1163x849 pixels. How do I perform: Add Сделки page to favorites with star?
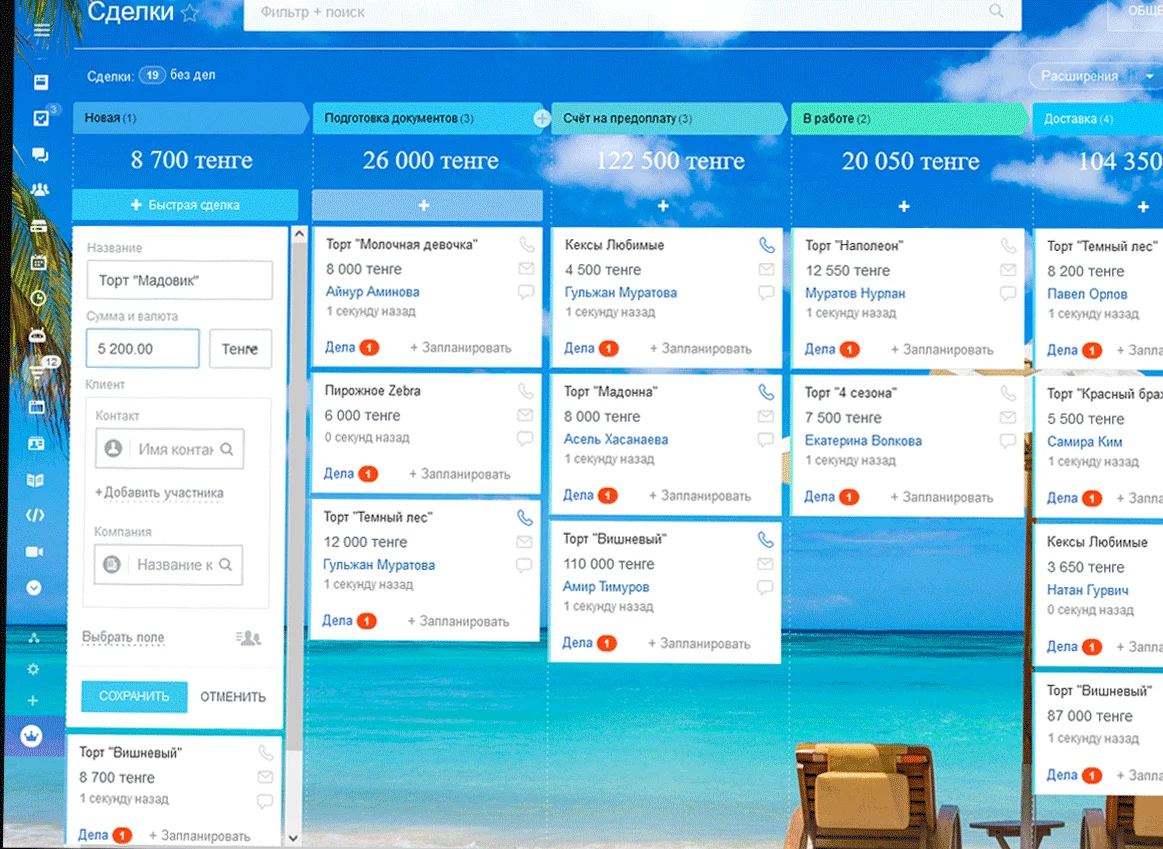coord(190,14)
